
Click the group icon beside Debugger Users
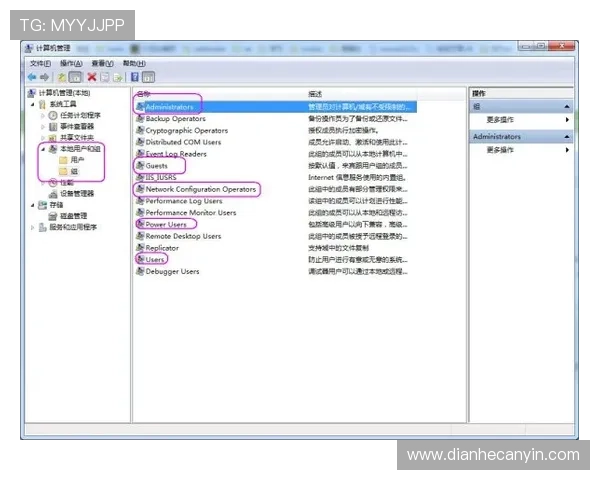(x=140, y=271)
